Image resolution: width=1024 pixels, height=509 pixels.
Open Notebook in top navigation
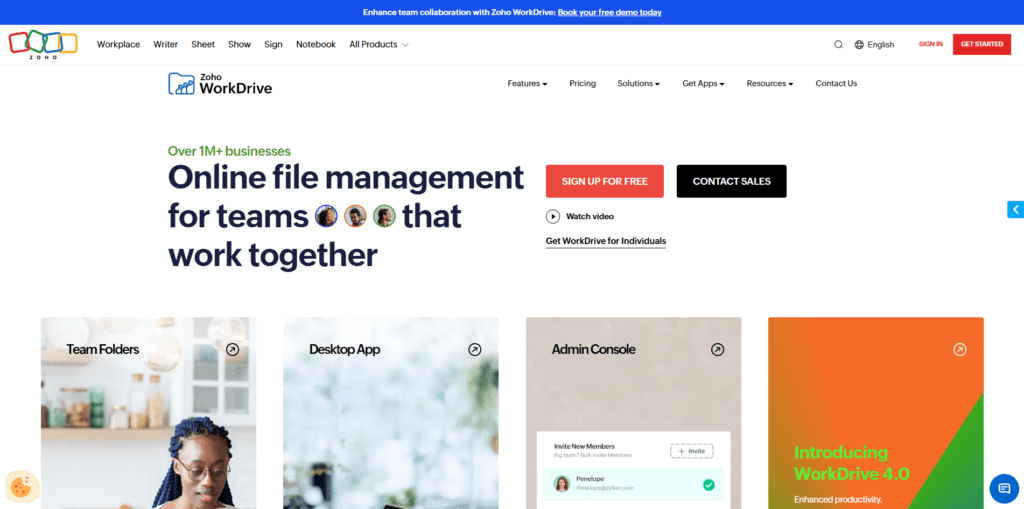(x=315, y=44)
